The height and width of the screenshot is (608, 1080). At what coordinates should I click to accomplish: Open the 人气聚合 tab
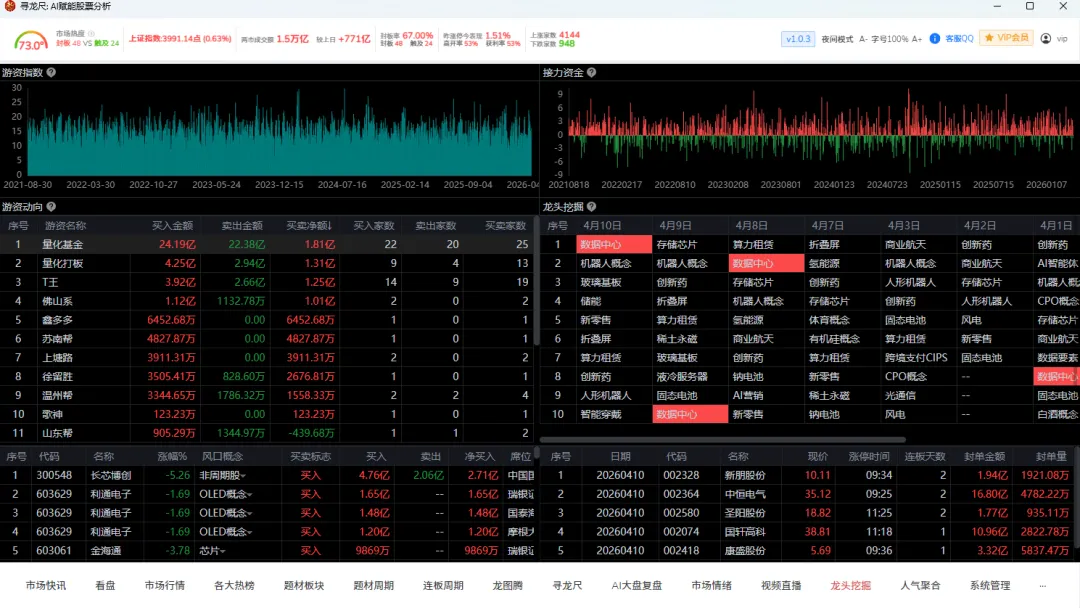coord(920,585)
